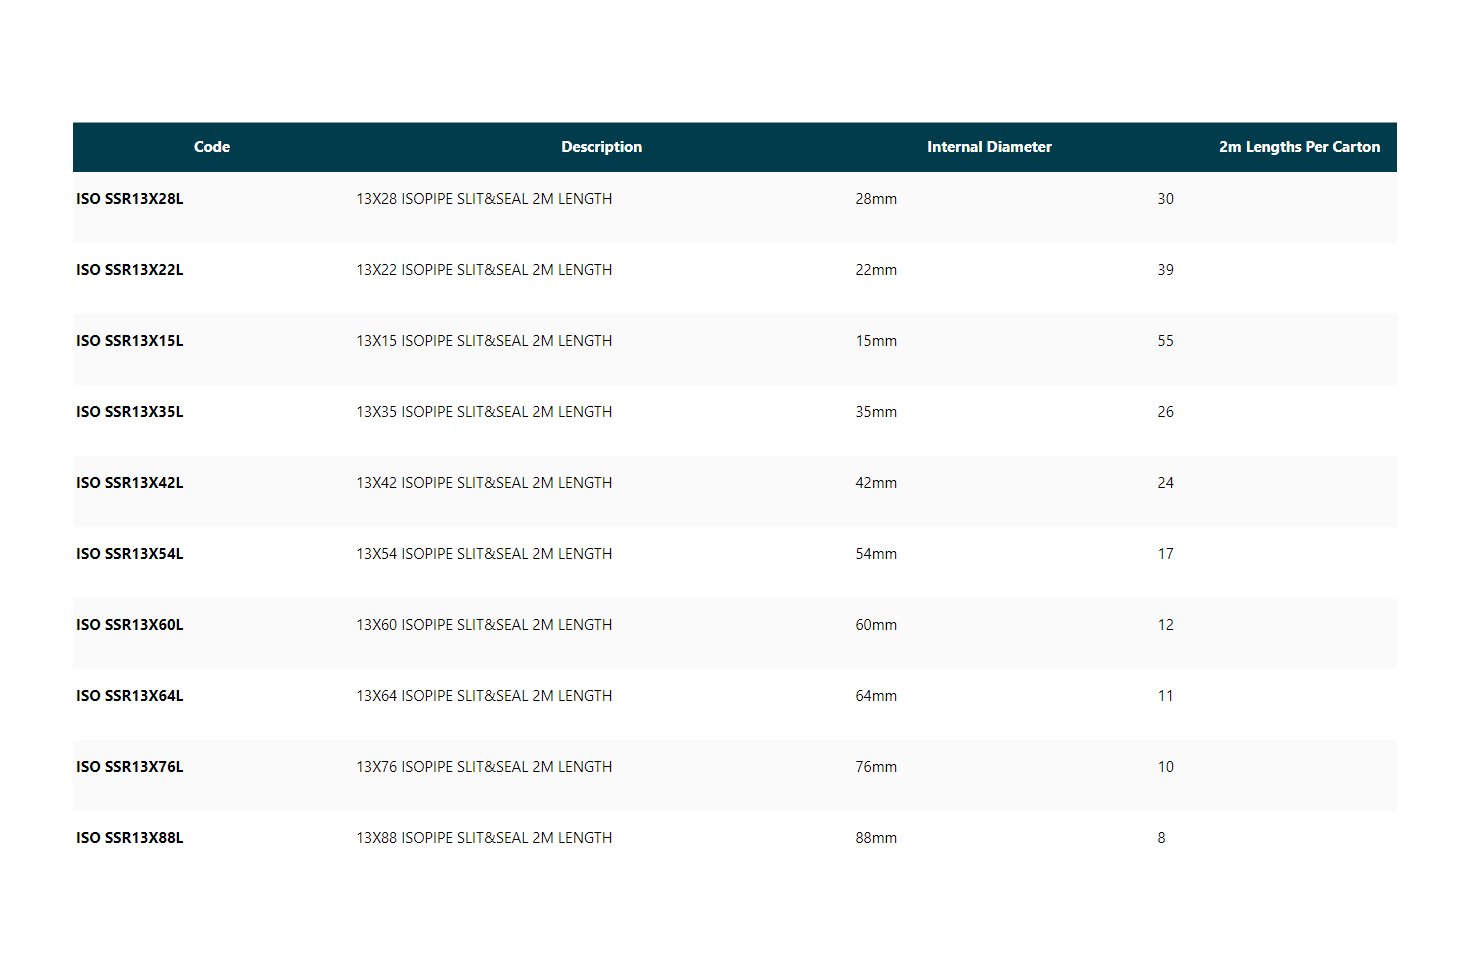The width and height of the screenshot is (1470, 980).
Task: Click the 64mm internal diameter cell
Action: coord(876,696)
